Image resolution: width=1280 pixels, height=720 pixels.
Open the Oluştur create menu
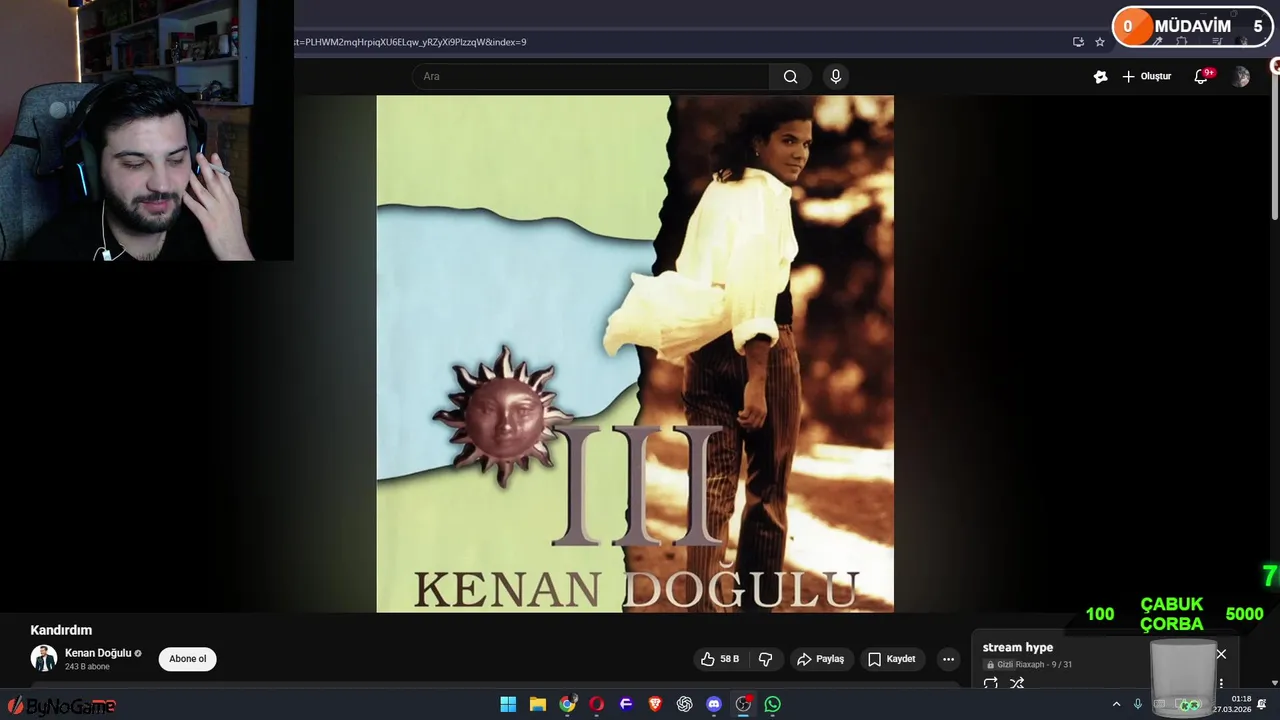point(1146,77)
